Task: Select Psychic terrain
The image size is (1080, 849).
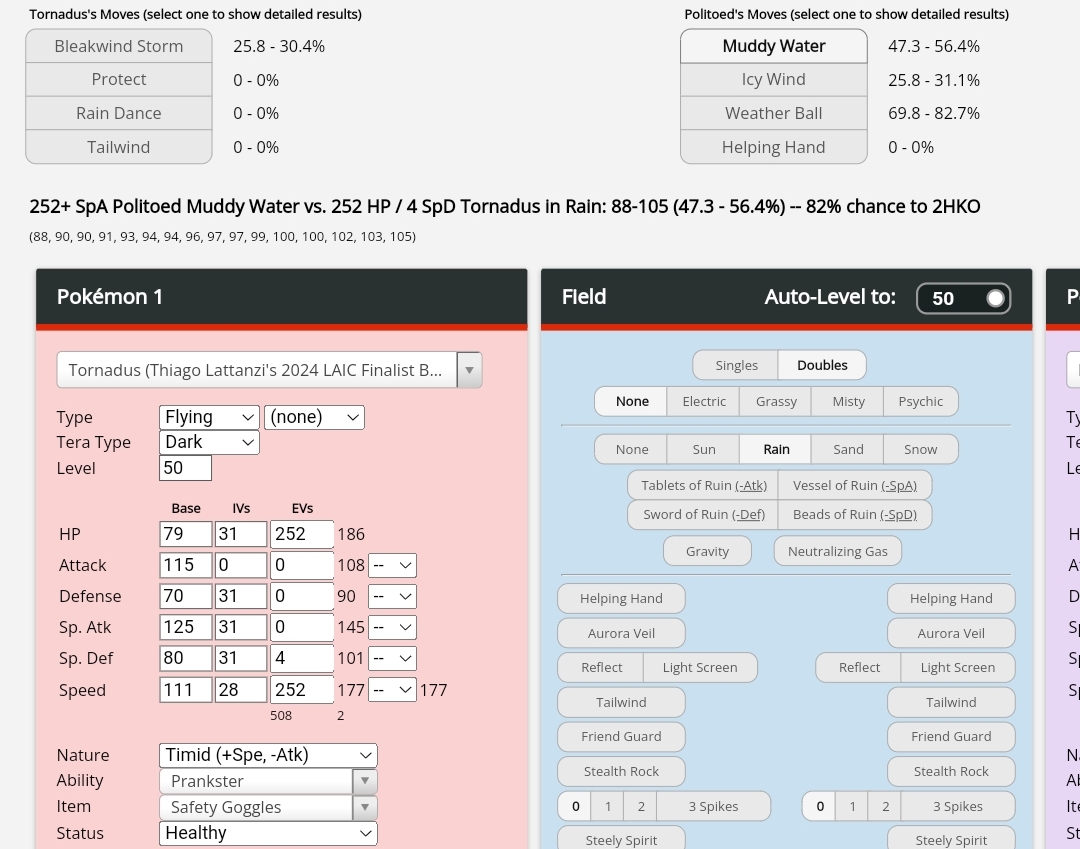Action: (x=920, y=401)
